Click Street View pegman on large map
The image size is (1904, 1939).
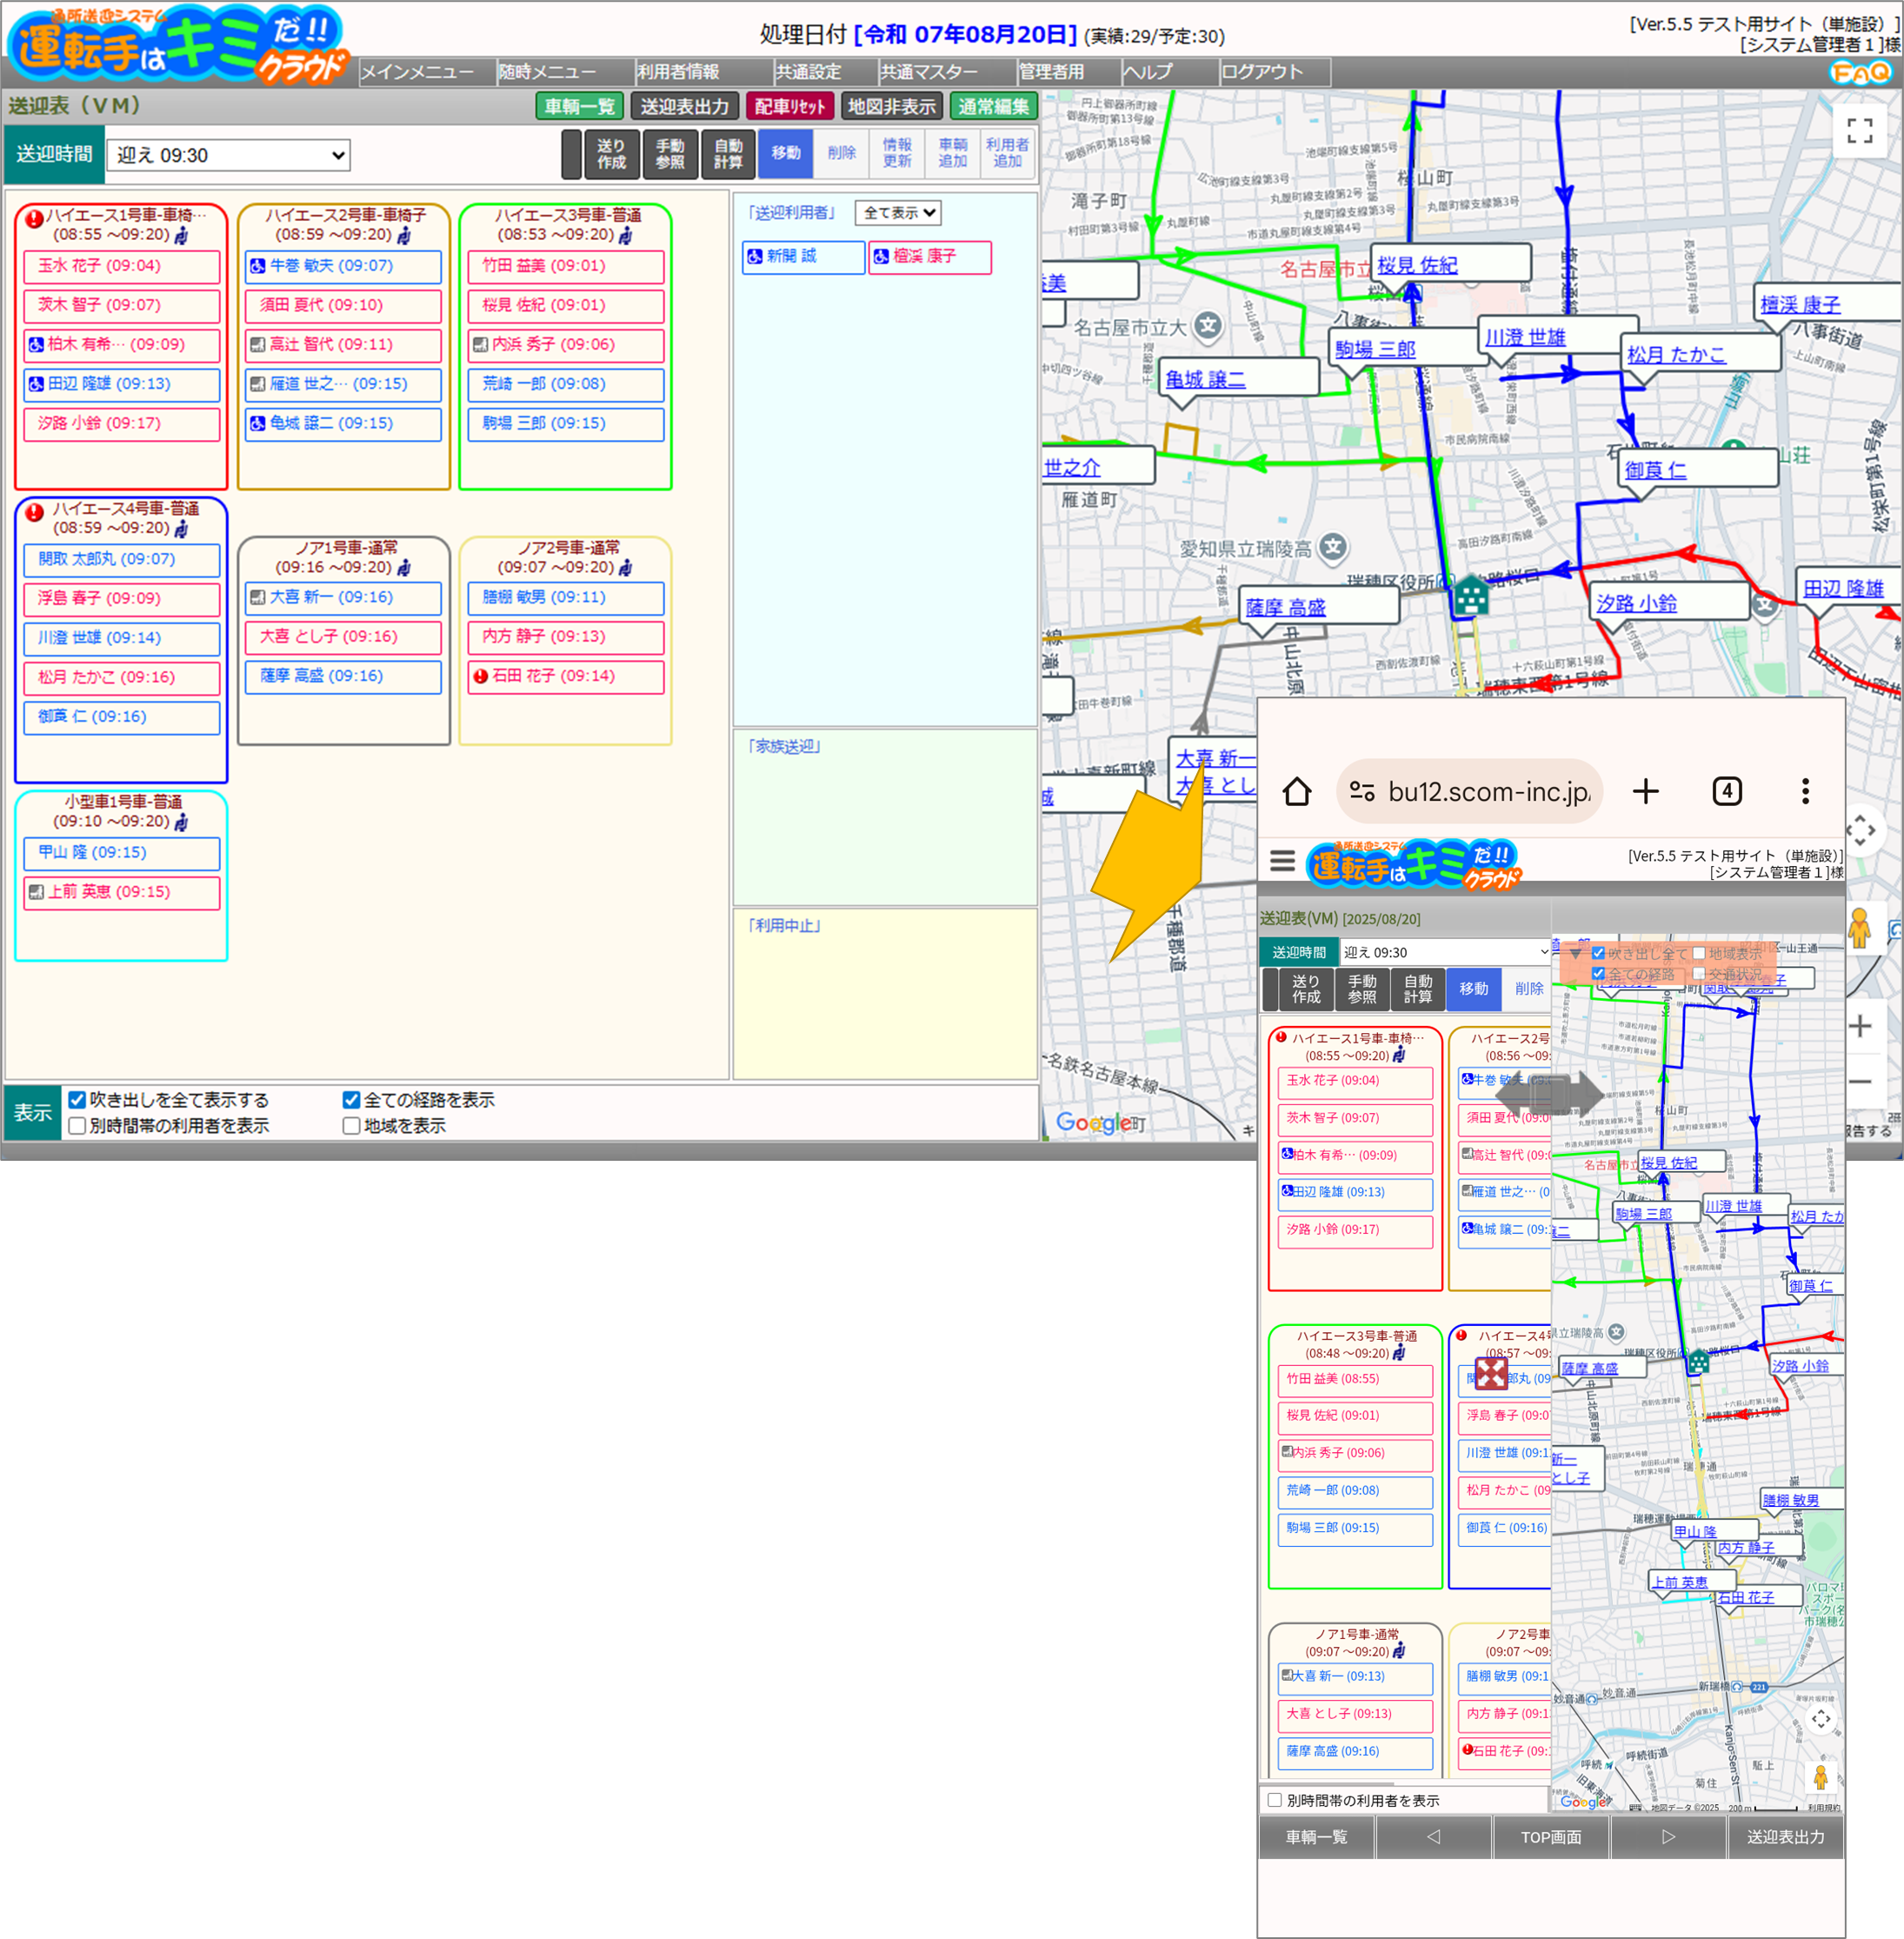(x=1858, y=928)
